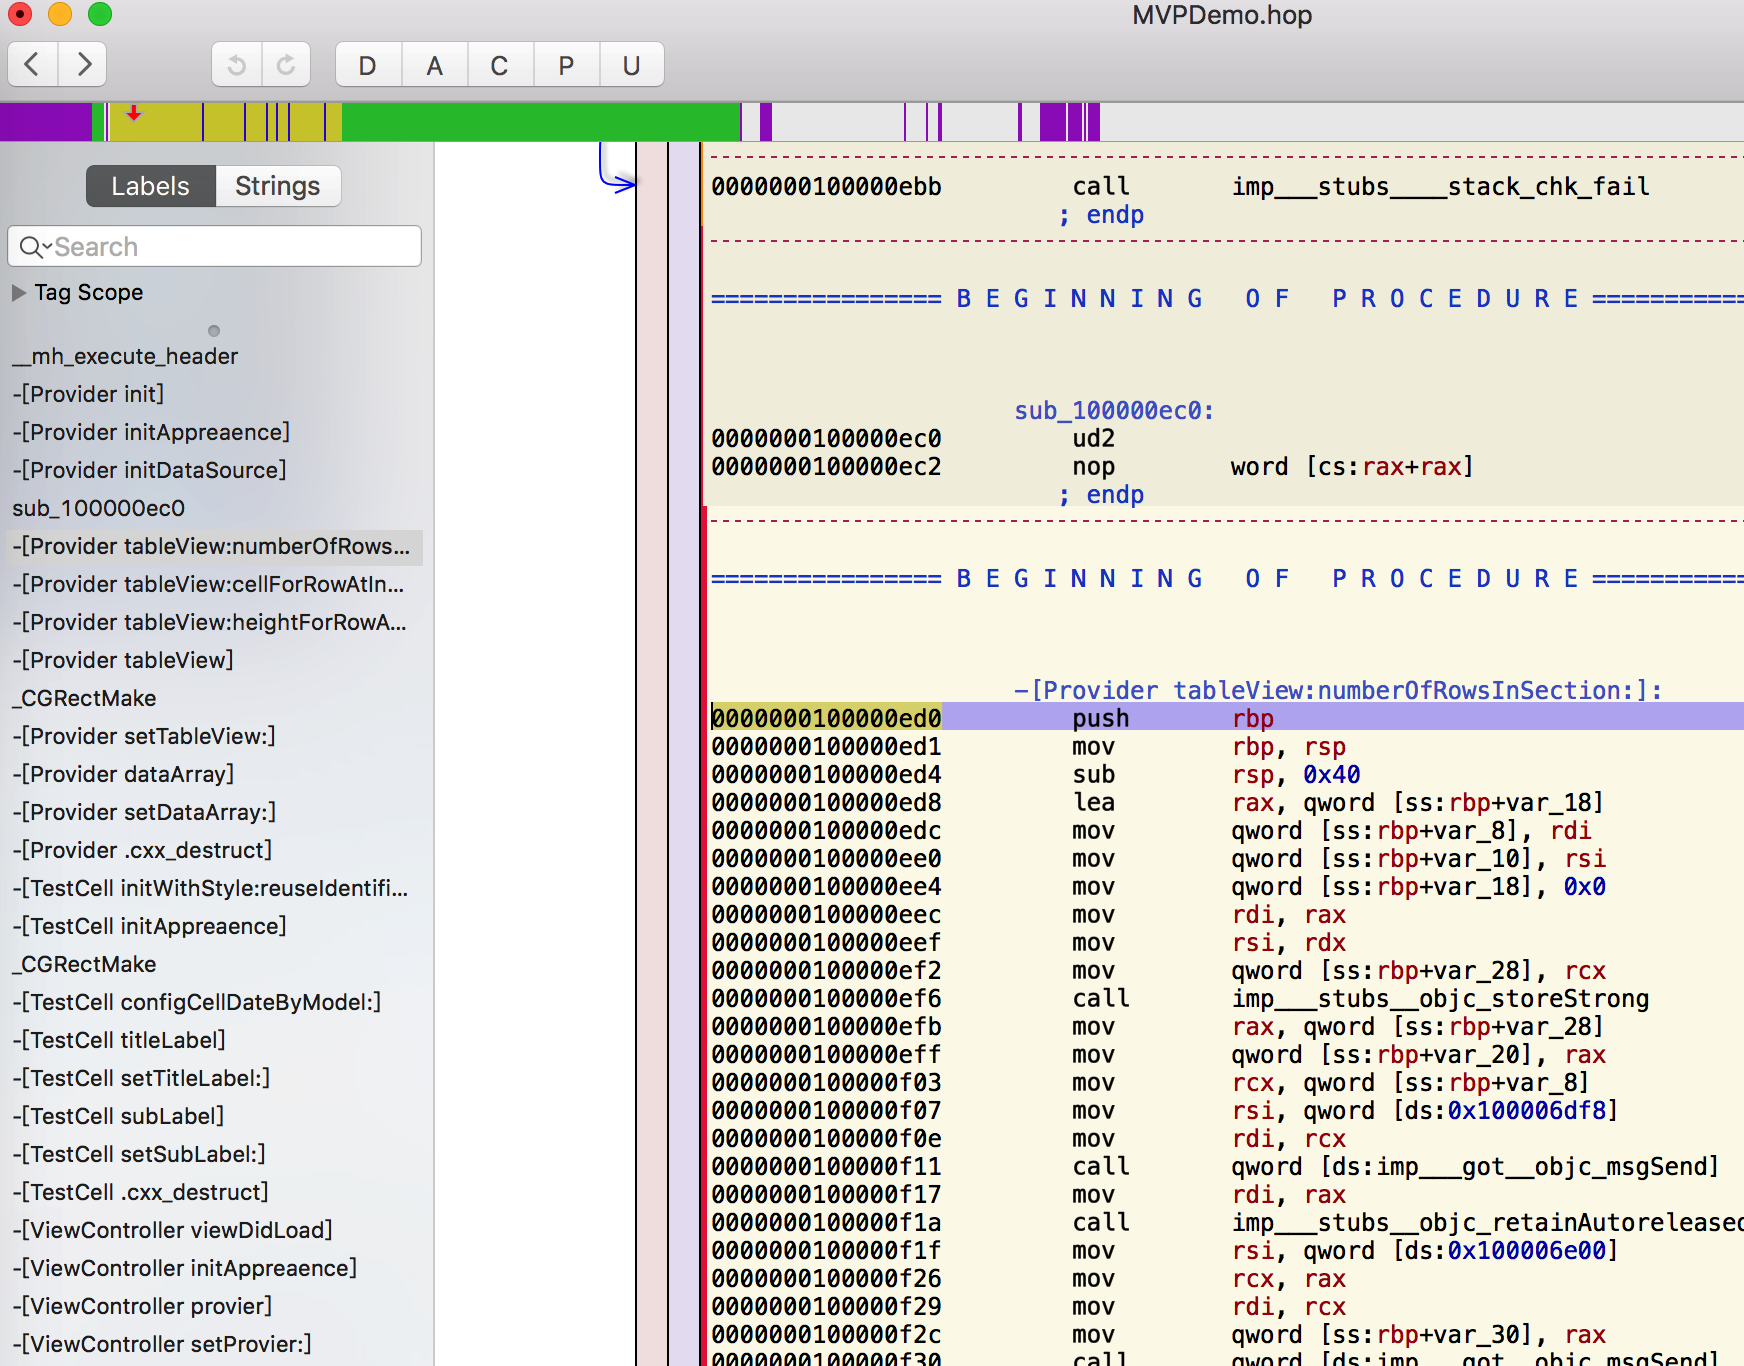Select -[TestCell initWithStyle:reuseIdentifi... label
This screenshot has height=1366, width=1744.
210,888
